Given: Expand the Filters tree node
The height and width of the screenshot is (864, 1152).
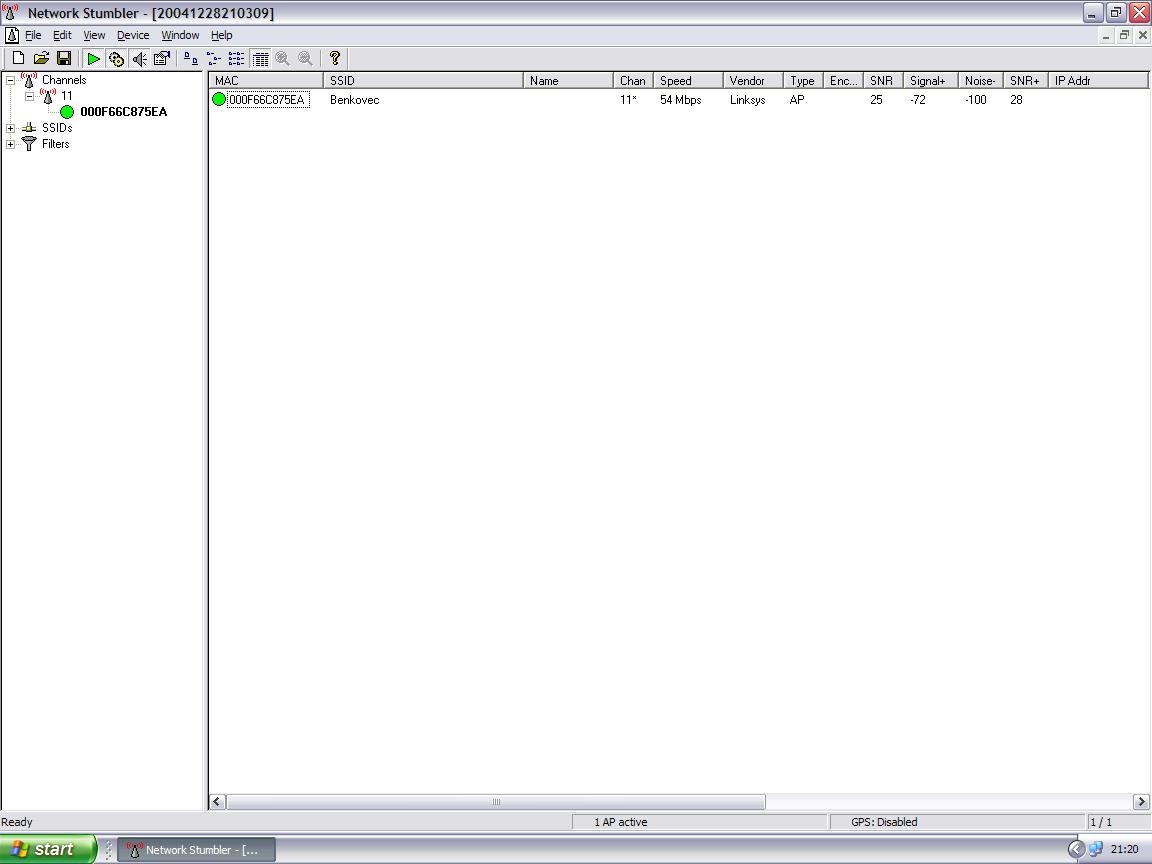Looking at the screenshot, I should pyautogui.click(x=11, y=144).
